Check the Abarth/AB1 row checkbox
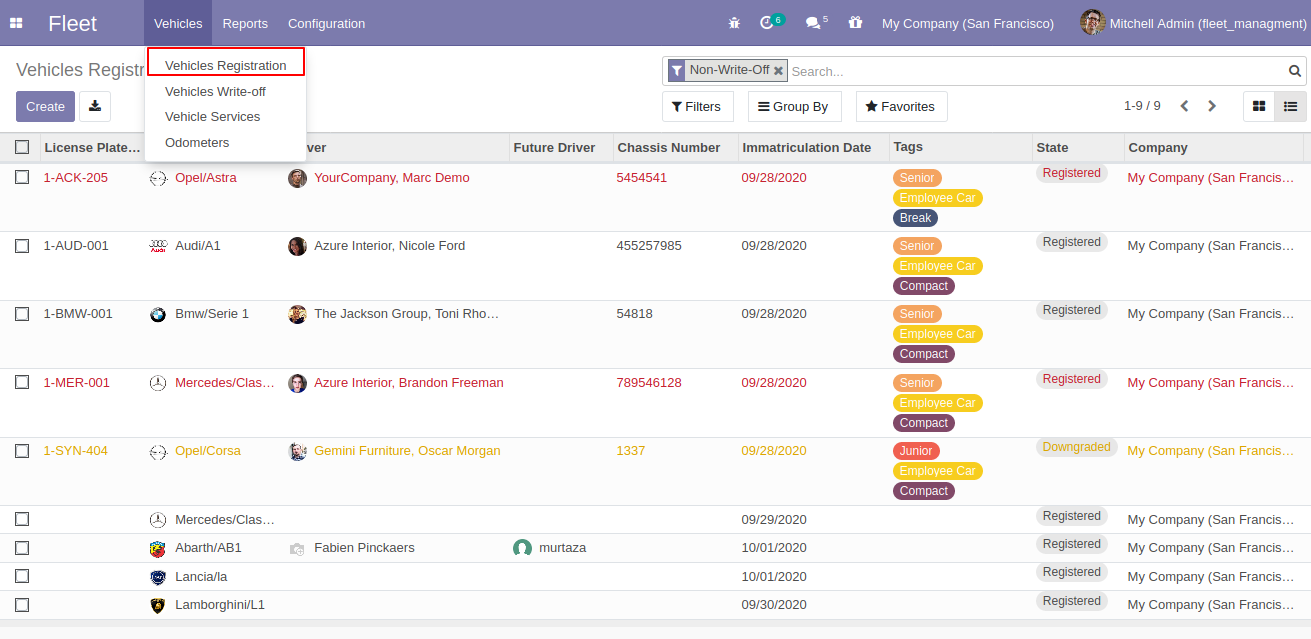This screenshot has width=1311, height=639. click(x=22, y=548)
